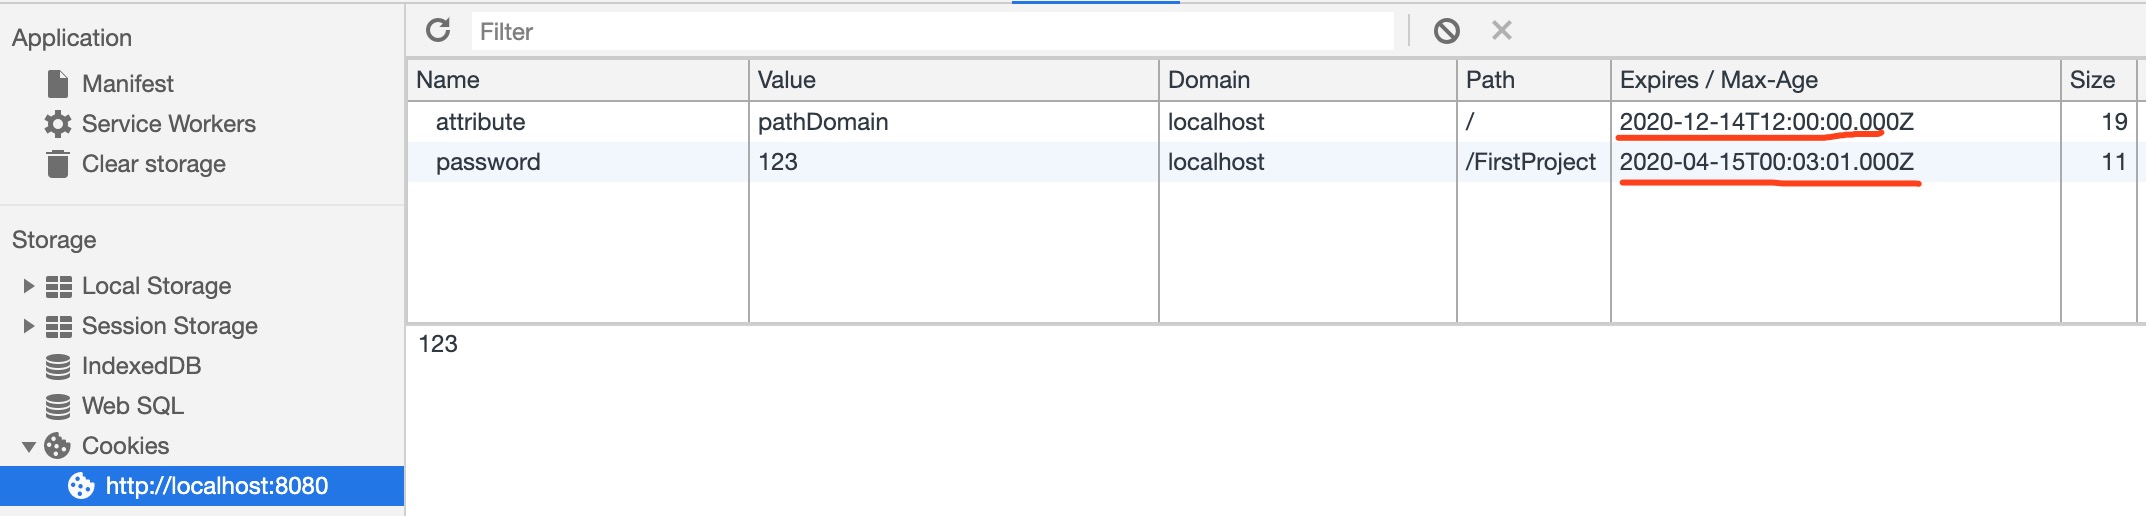Select the http://localhost:8080 cookies entry

click(x=202, y=486)
